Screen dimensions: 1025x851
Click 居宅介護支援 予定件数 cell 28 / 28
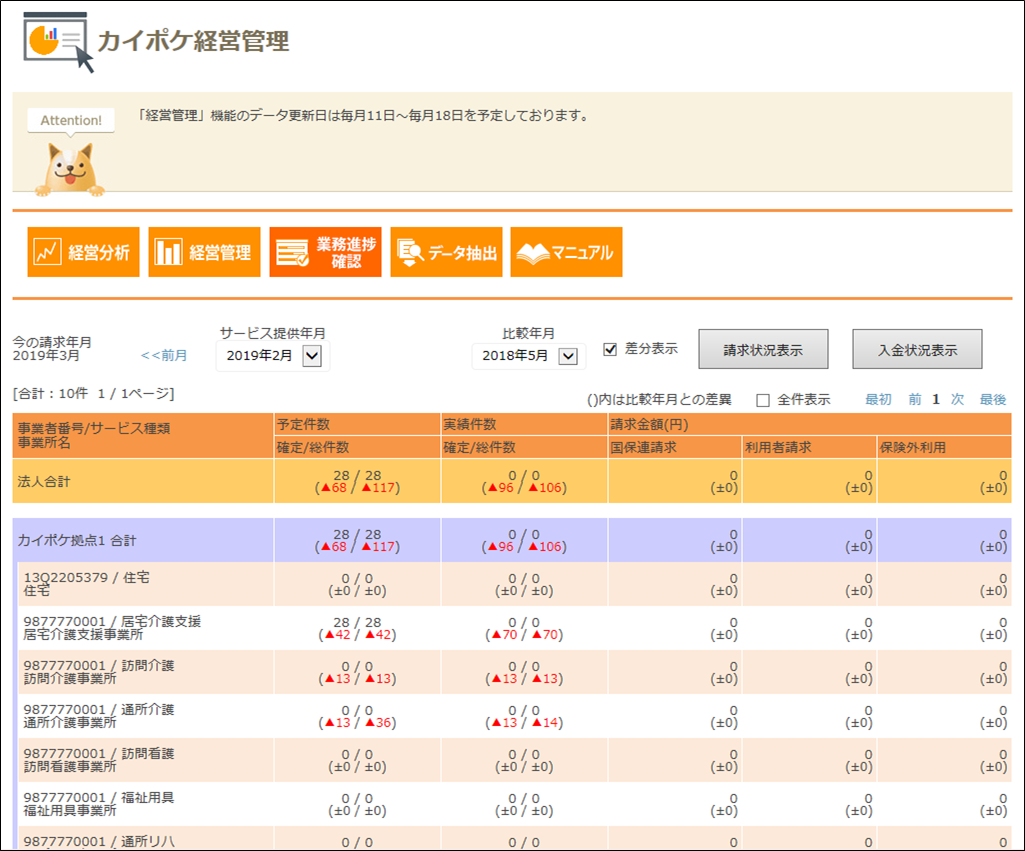(x=357, y=628)
